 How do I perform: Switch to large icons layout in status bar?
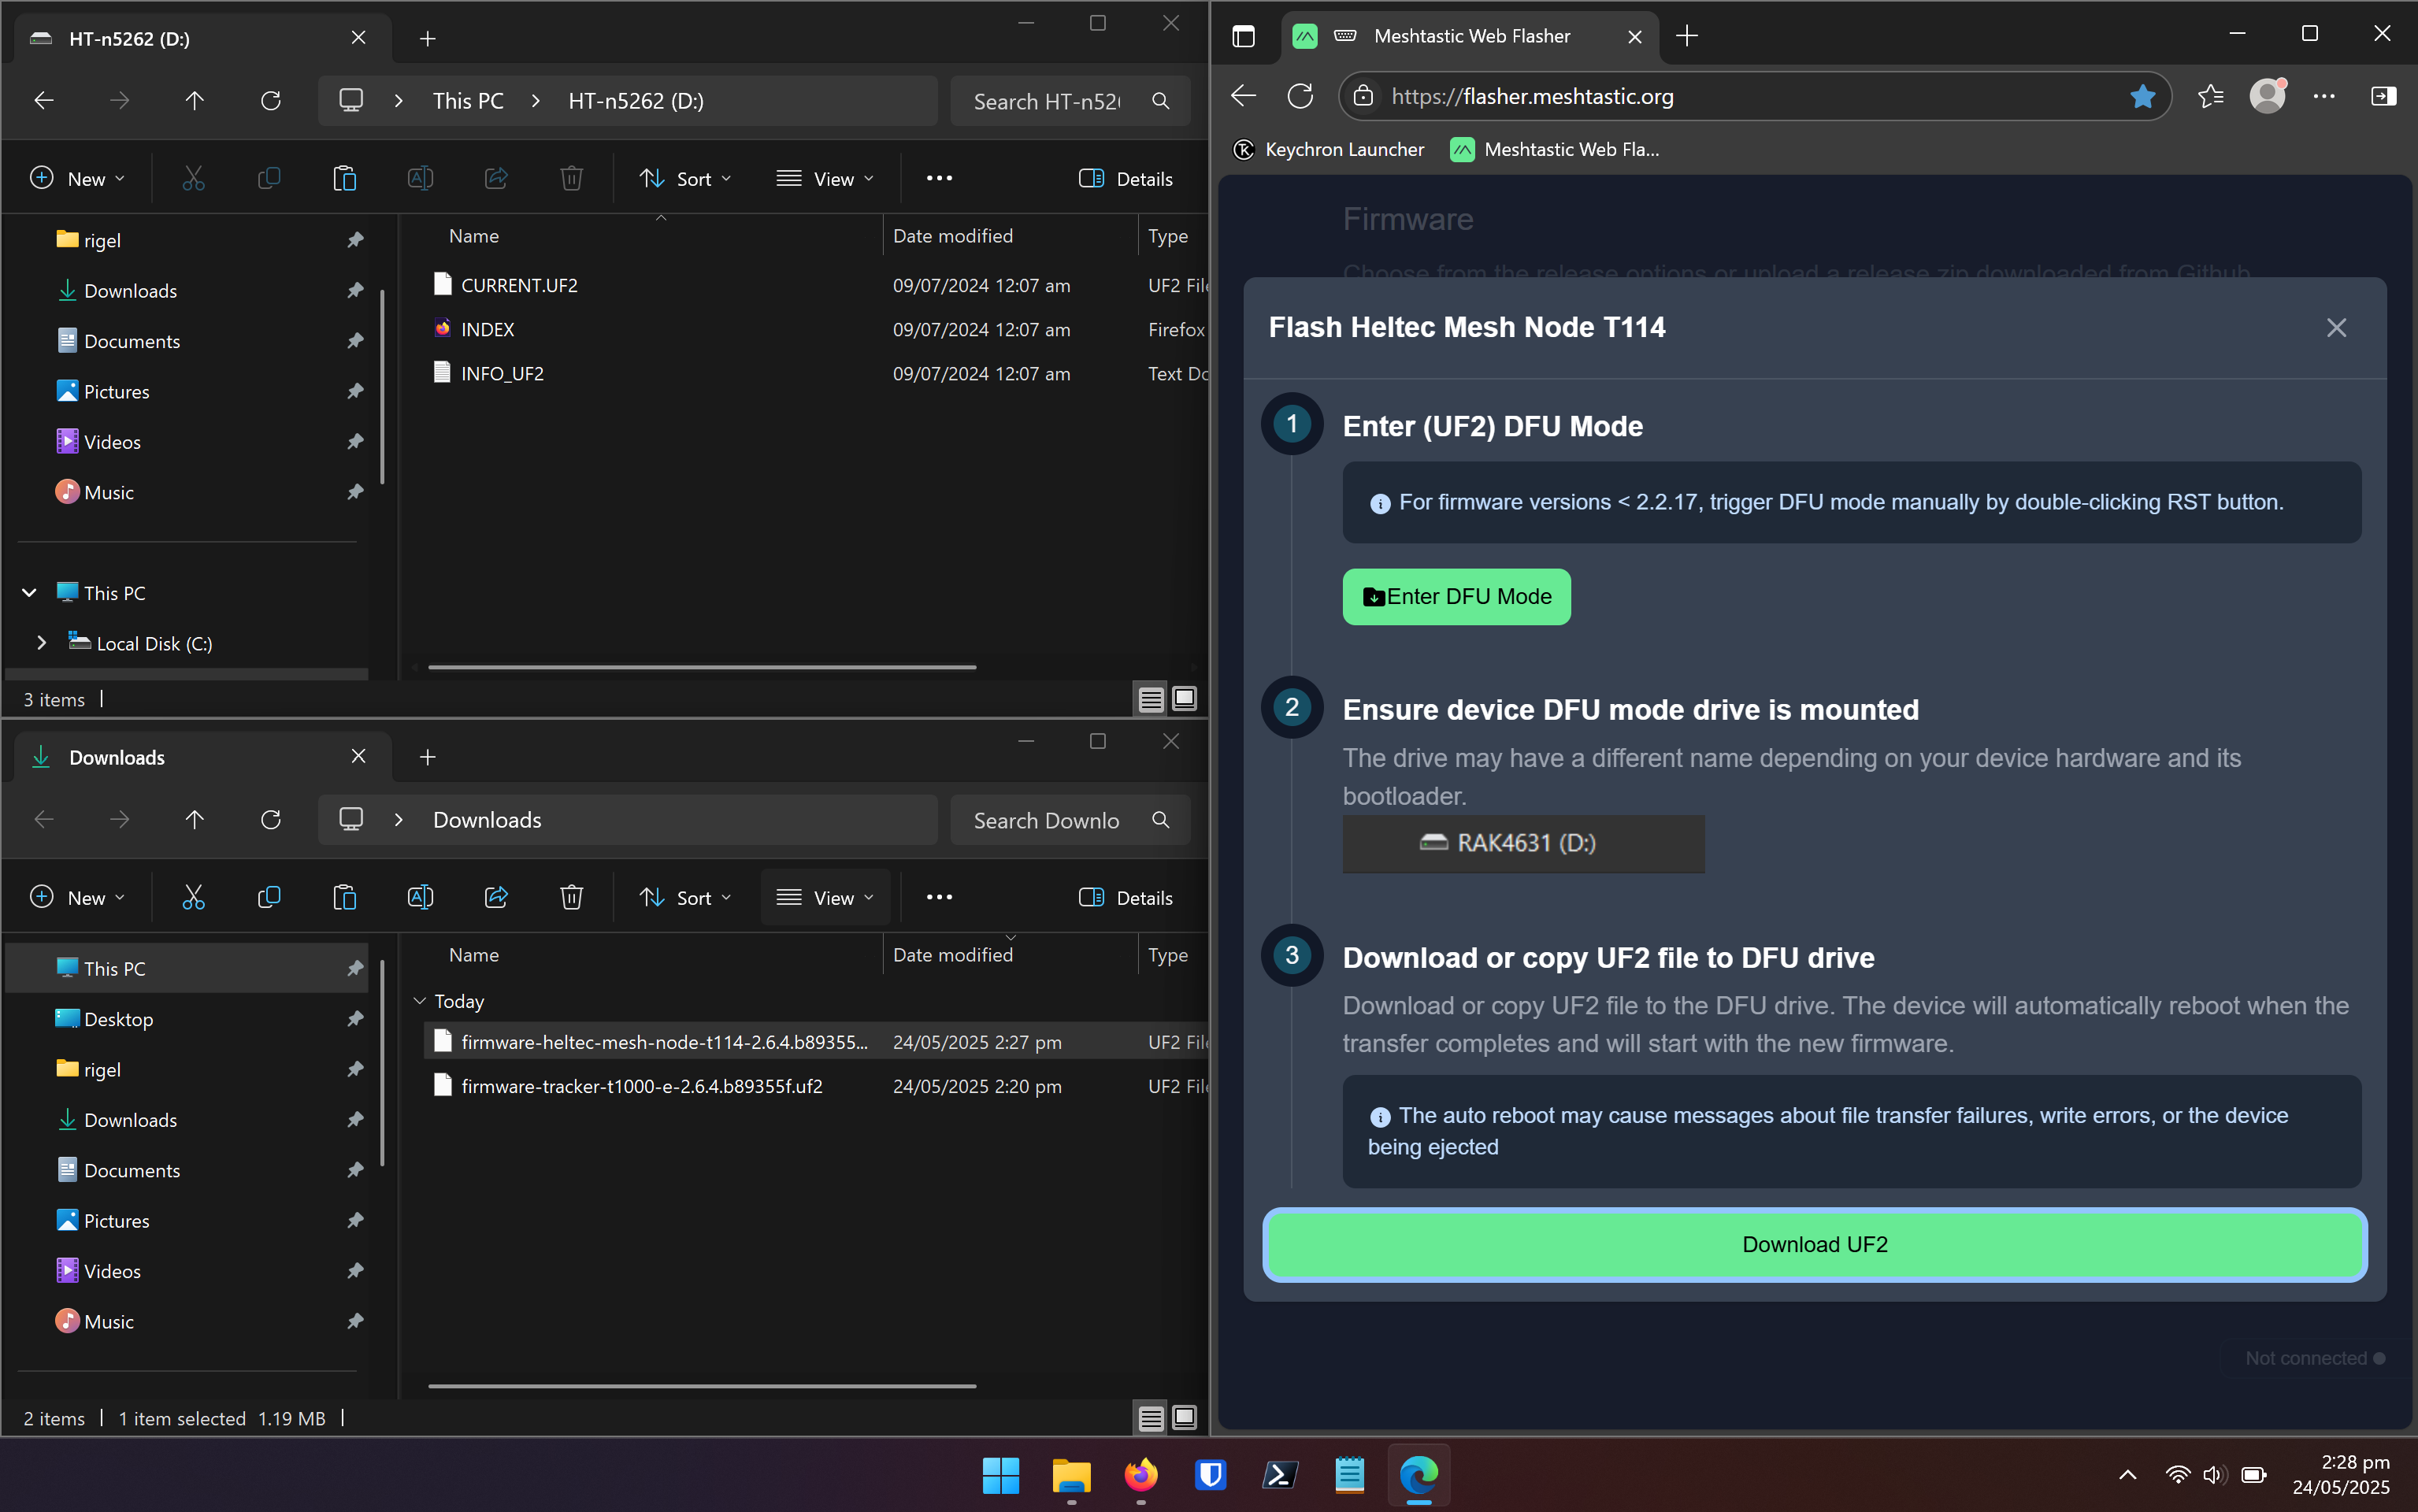point(1184,699)
